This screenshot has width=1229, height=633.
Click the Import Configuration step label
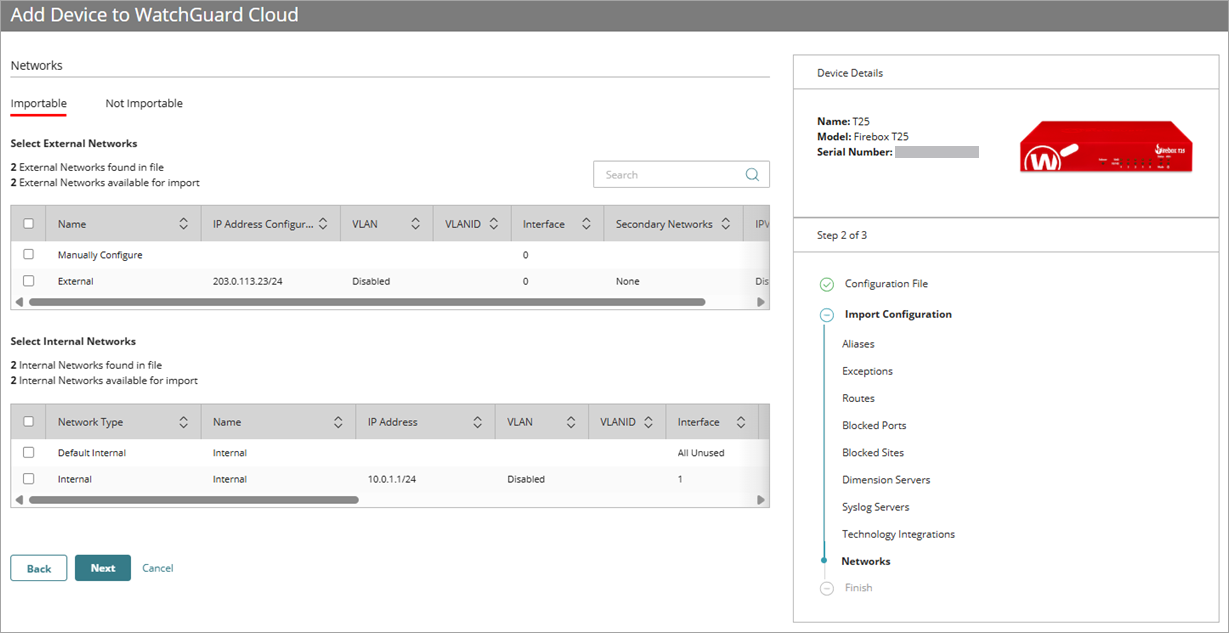(x=898, y=314)
